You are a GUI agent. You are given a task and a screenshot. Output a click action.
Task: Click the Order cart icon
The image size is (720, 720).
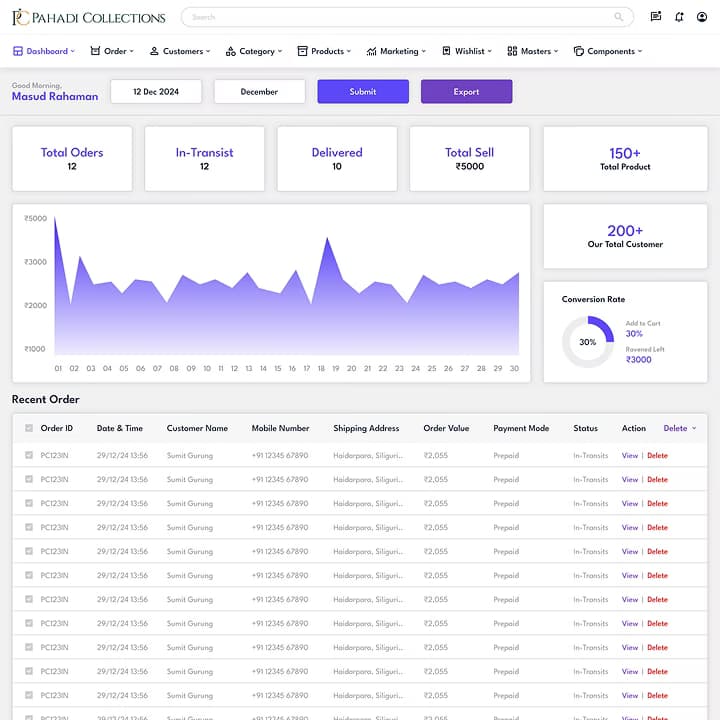tap(95, 51)
